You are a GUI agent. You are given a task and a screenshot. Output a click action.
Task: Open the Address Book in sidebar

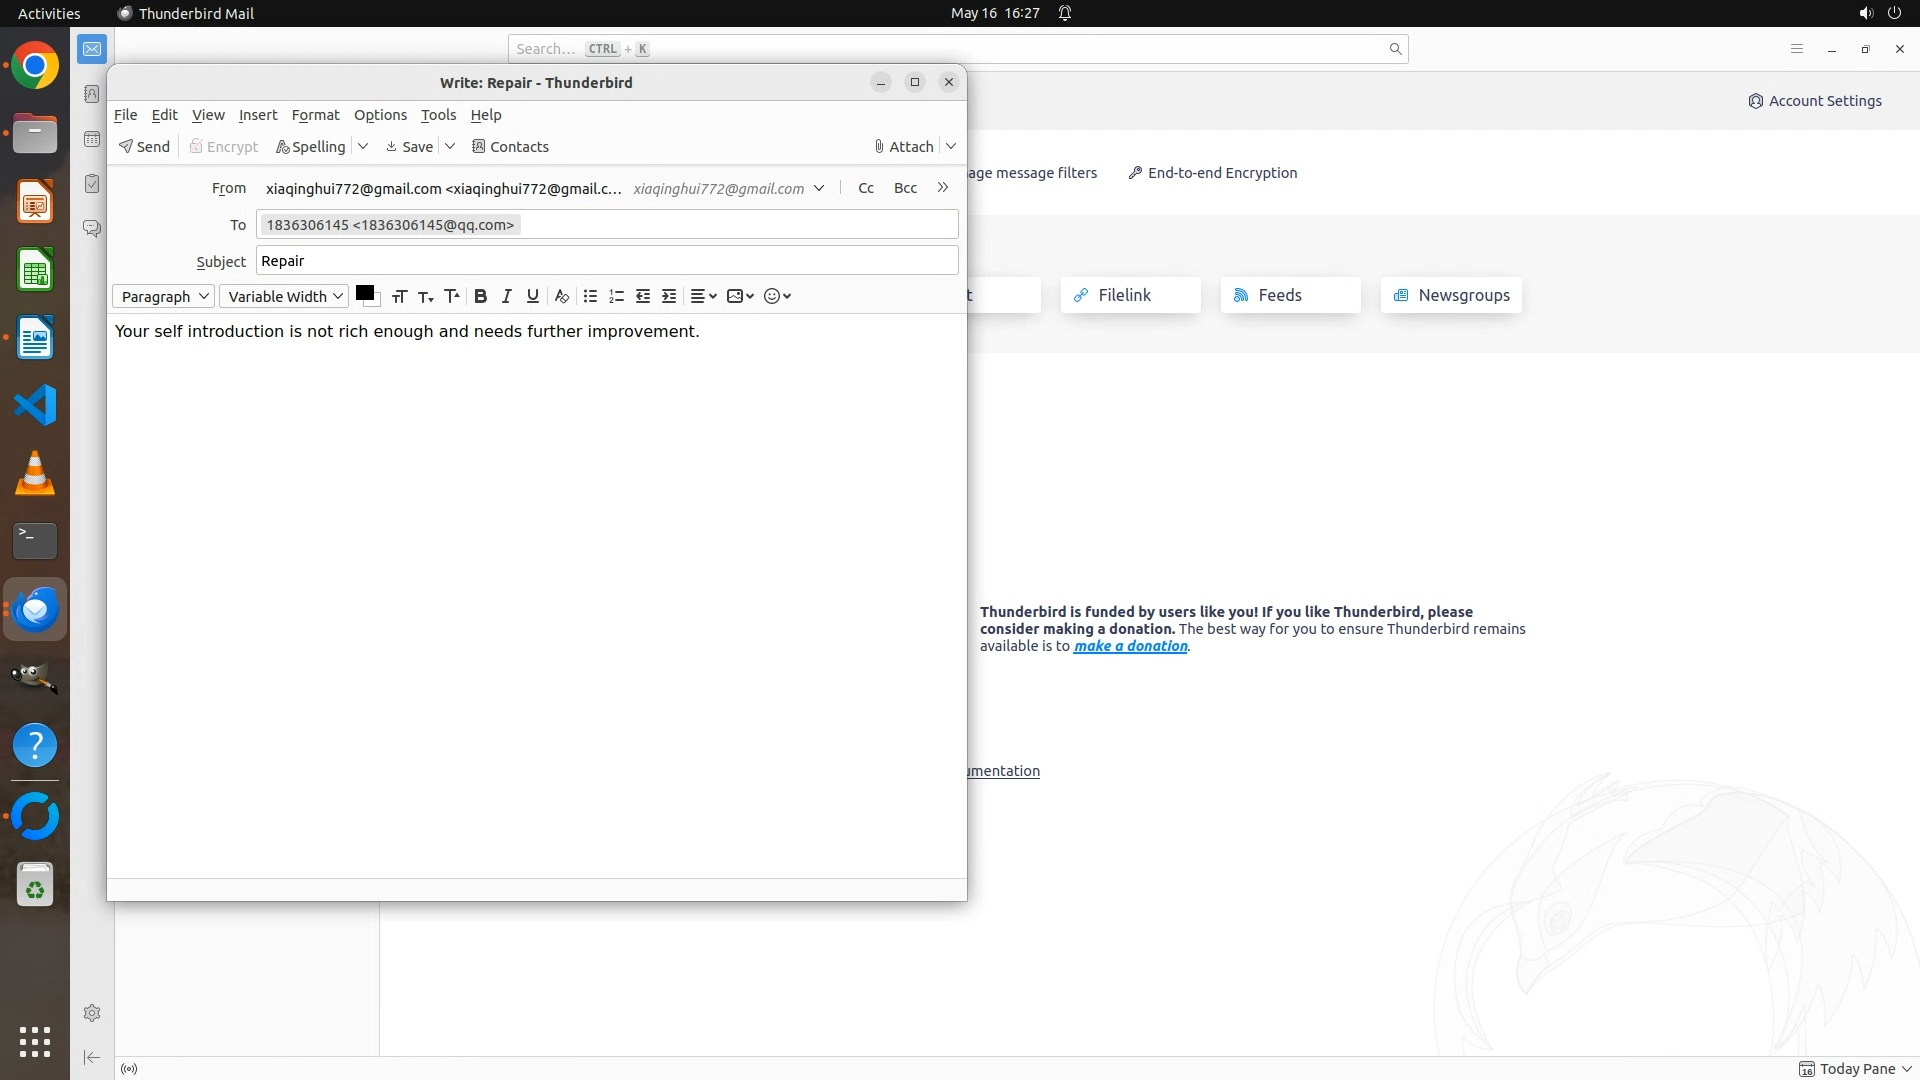[x=92, y=94]
